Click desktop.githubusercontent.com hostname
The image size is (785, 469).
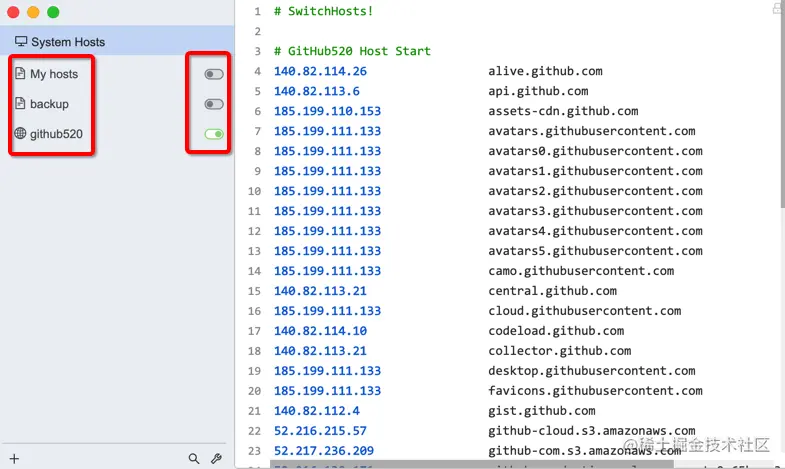[592, 371]
